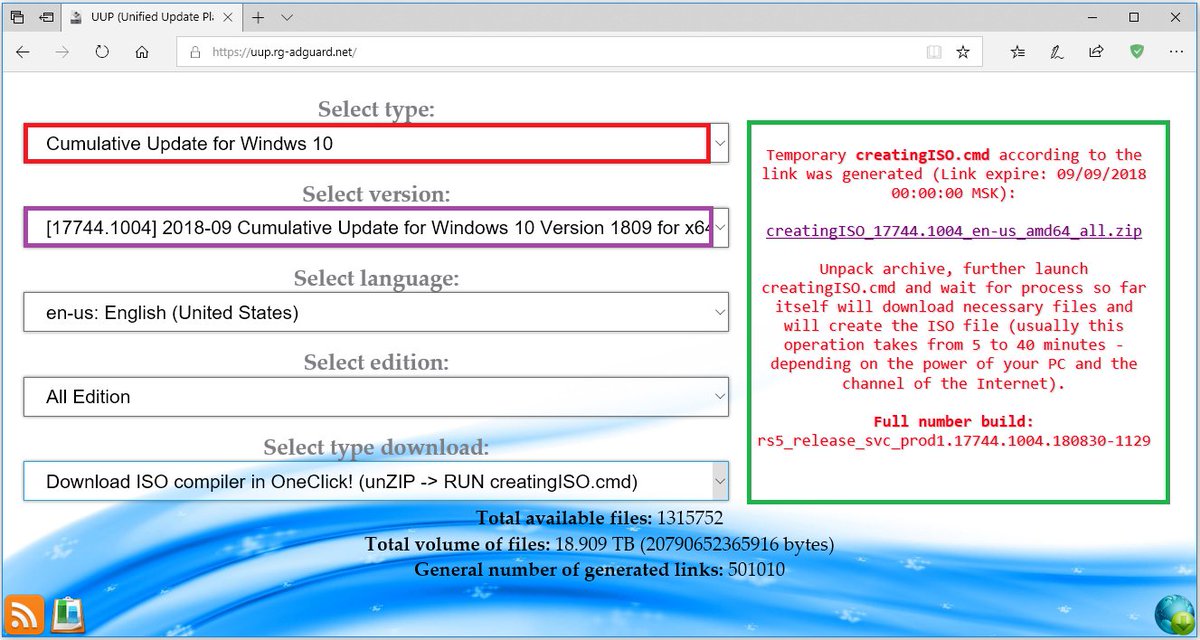
Task: Click the Select language heading
Action: click(x=377, y=278)
